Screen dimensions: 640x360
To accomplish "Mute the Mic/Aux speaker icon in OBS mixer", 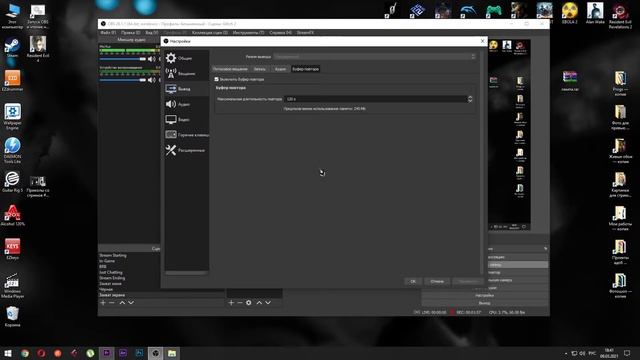I will 151,59.
